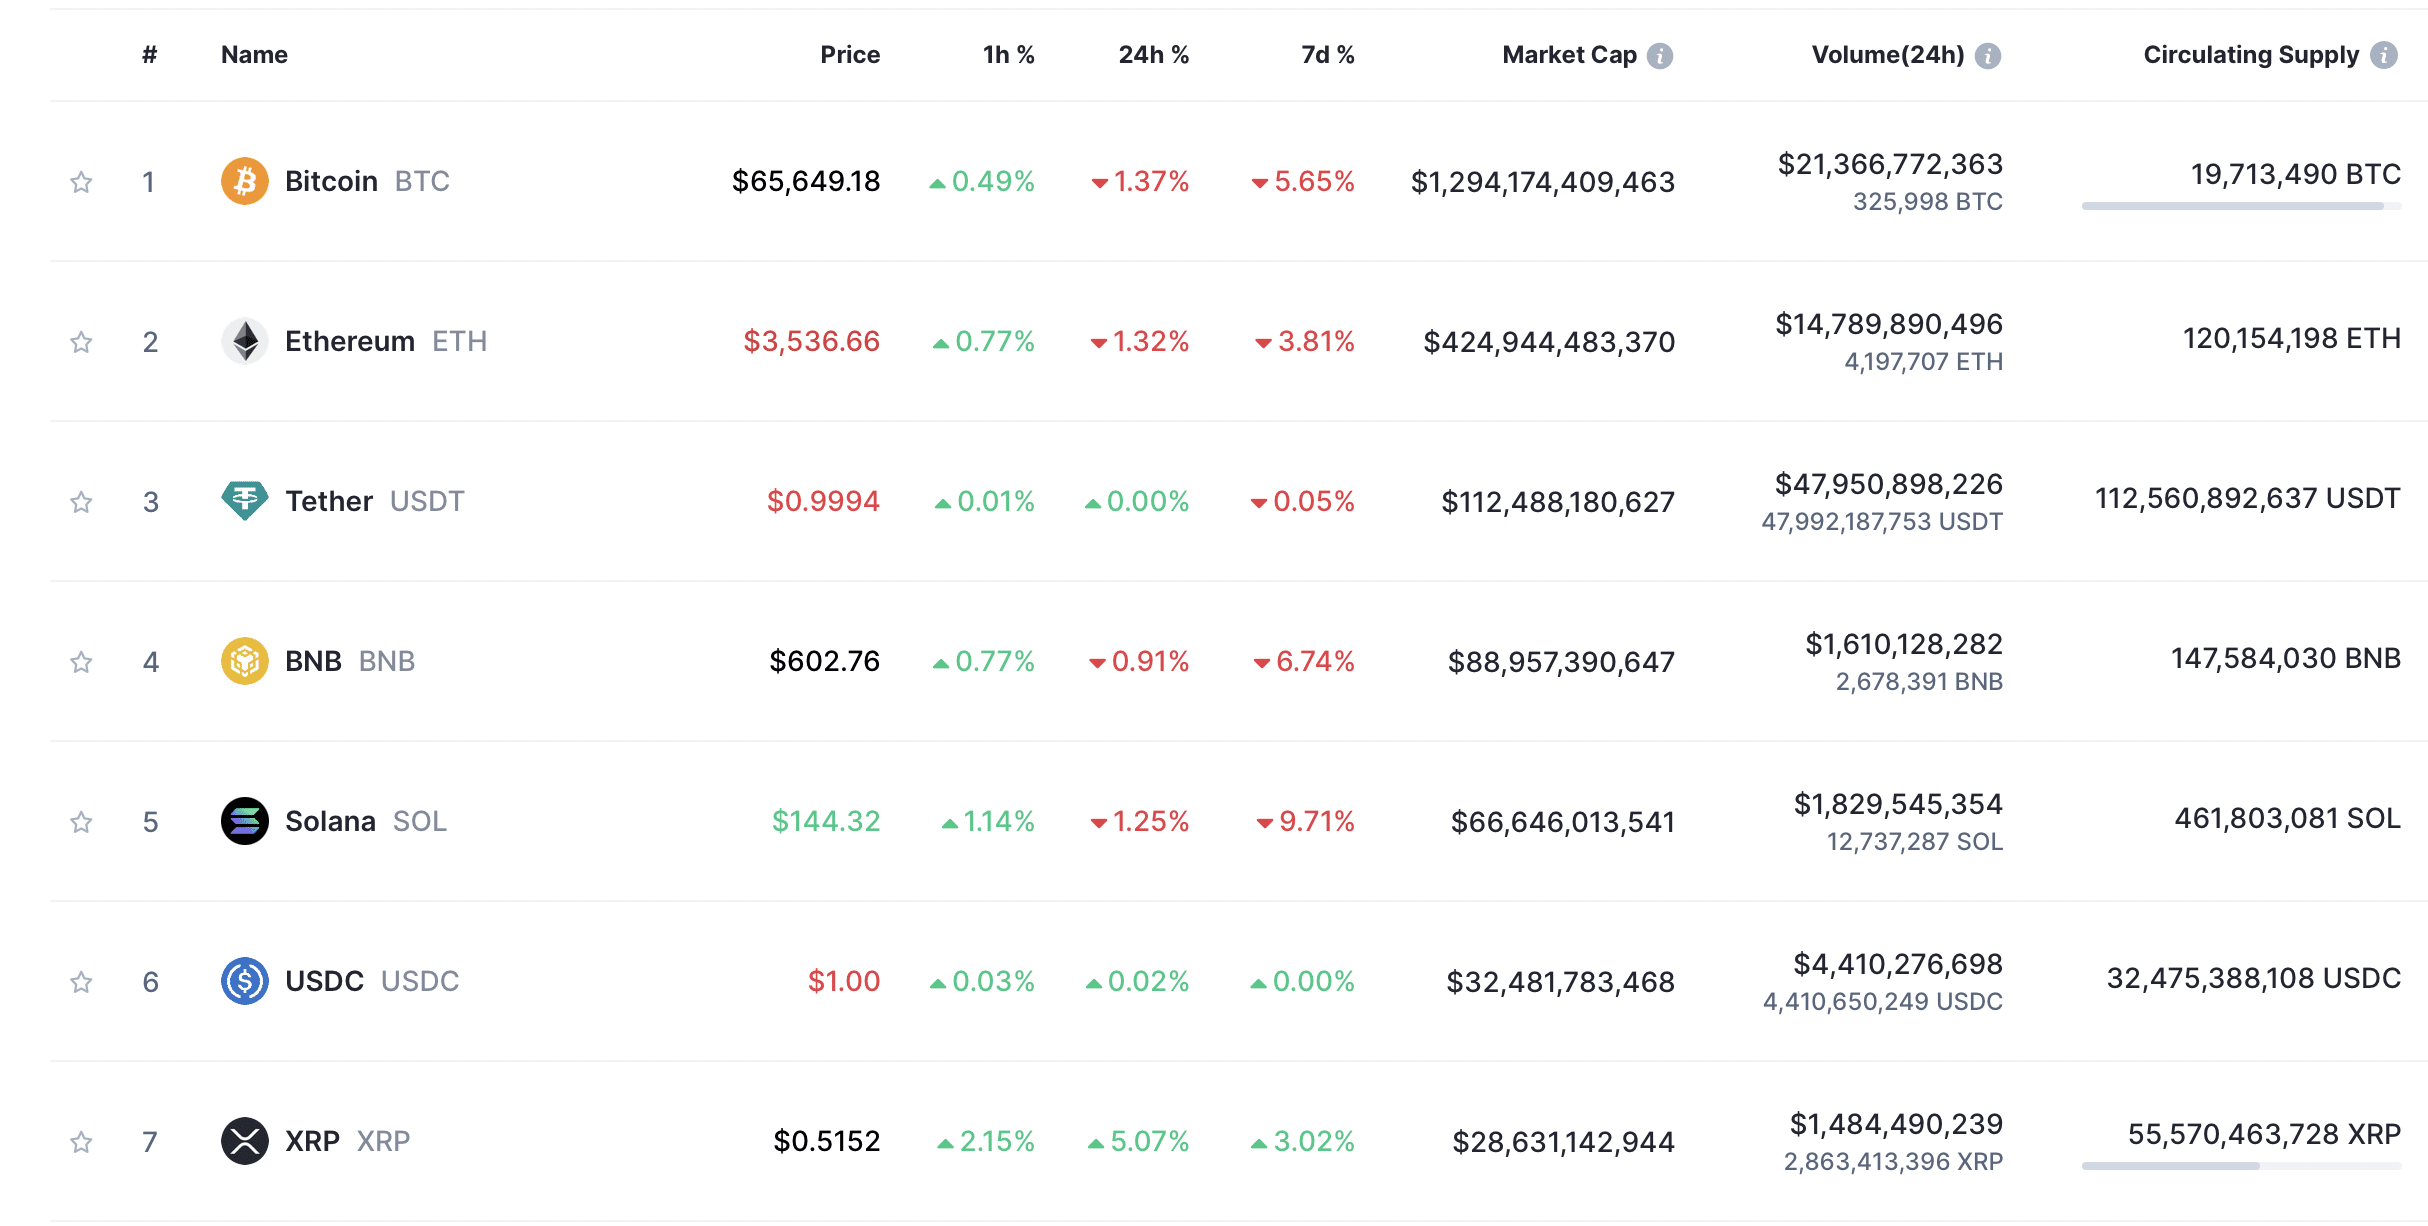Click the Tether logo icon
2428x1226 pixels.
[244, 501]
